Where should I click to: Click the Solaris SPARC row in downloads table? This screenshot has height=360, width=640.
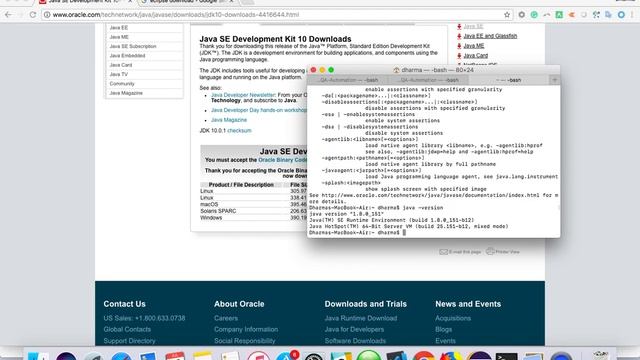click(253, 211)
